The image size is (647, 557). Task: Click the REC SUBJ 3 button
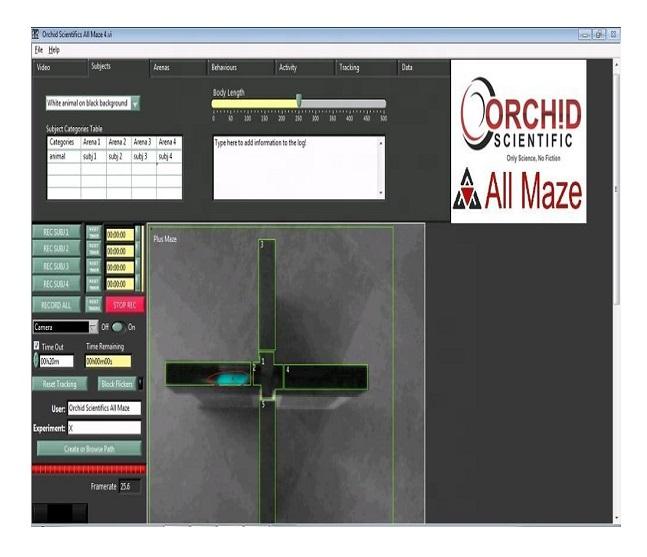[57, 267]
